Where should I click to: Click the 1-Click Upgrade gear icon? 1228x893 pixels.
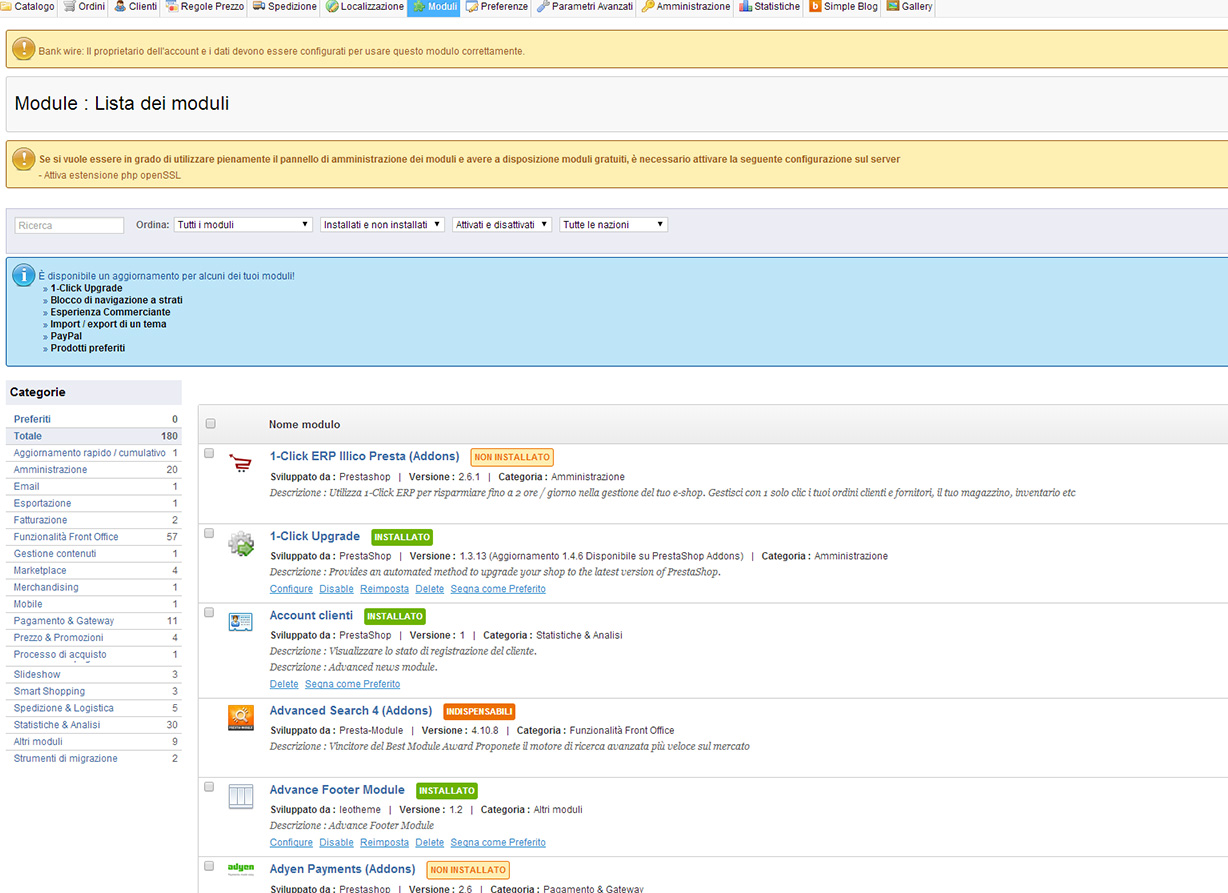tap(240, 544)
